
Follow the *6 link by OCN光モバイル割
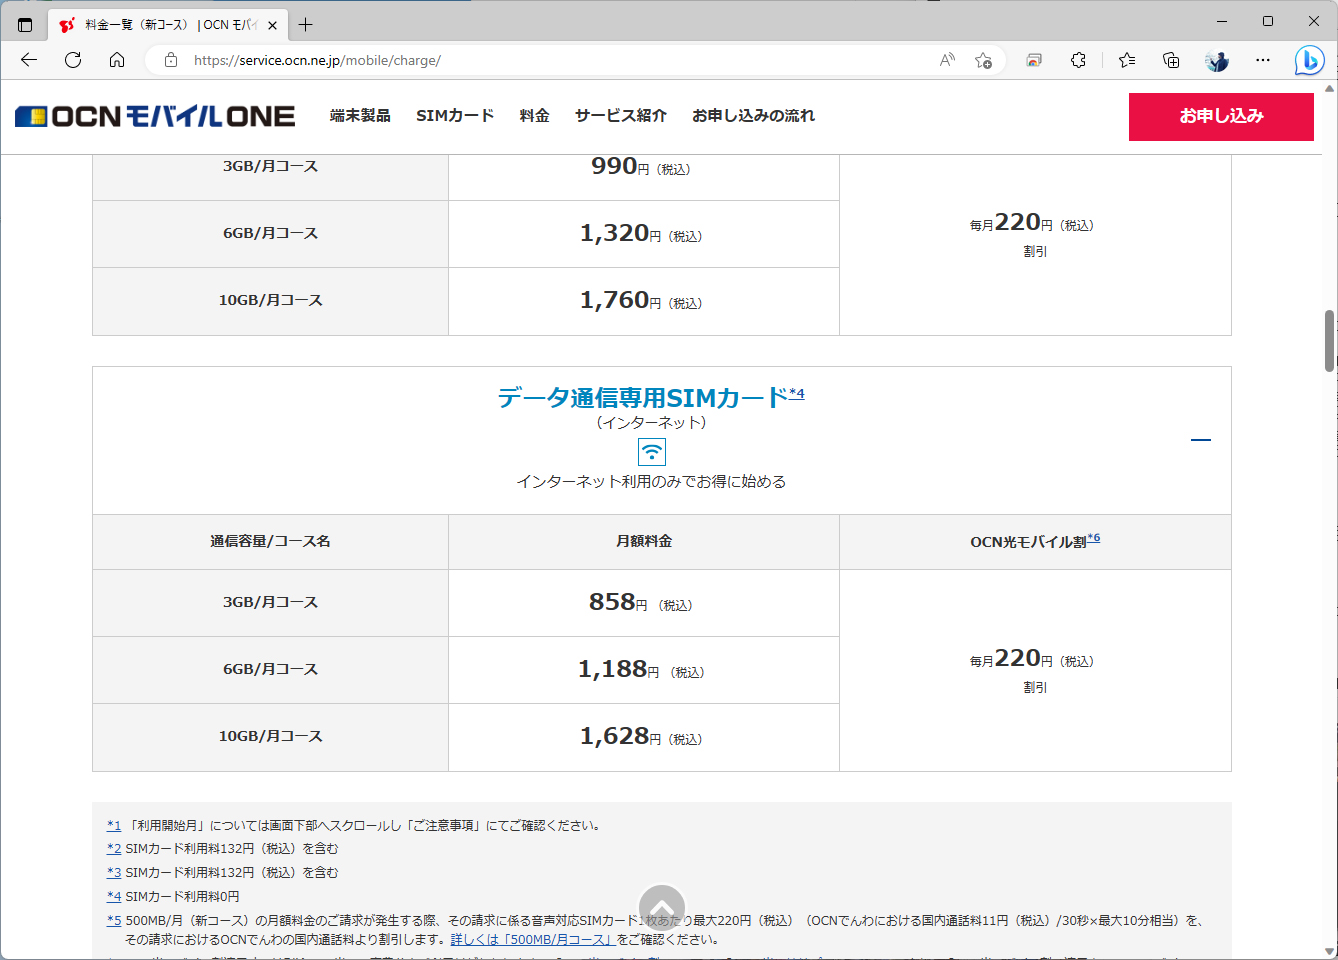tap(1094, 538)
